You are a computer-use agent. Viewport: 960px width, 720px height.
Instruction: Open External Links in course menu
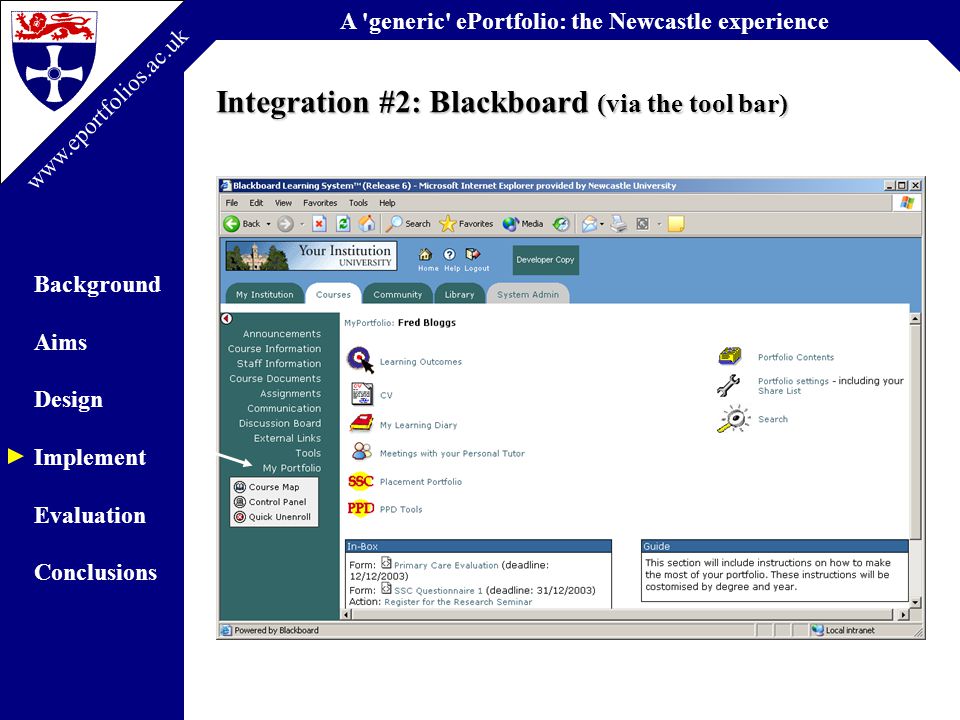[x=287, y=438]
